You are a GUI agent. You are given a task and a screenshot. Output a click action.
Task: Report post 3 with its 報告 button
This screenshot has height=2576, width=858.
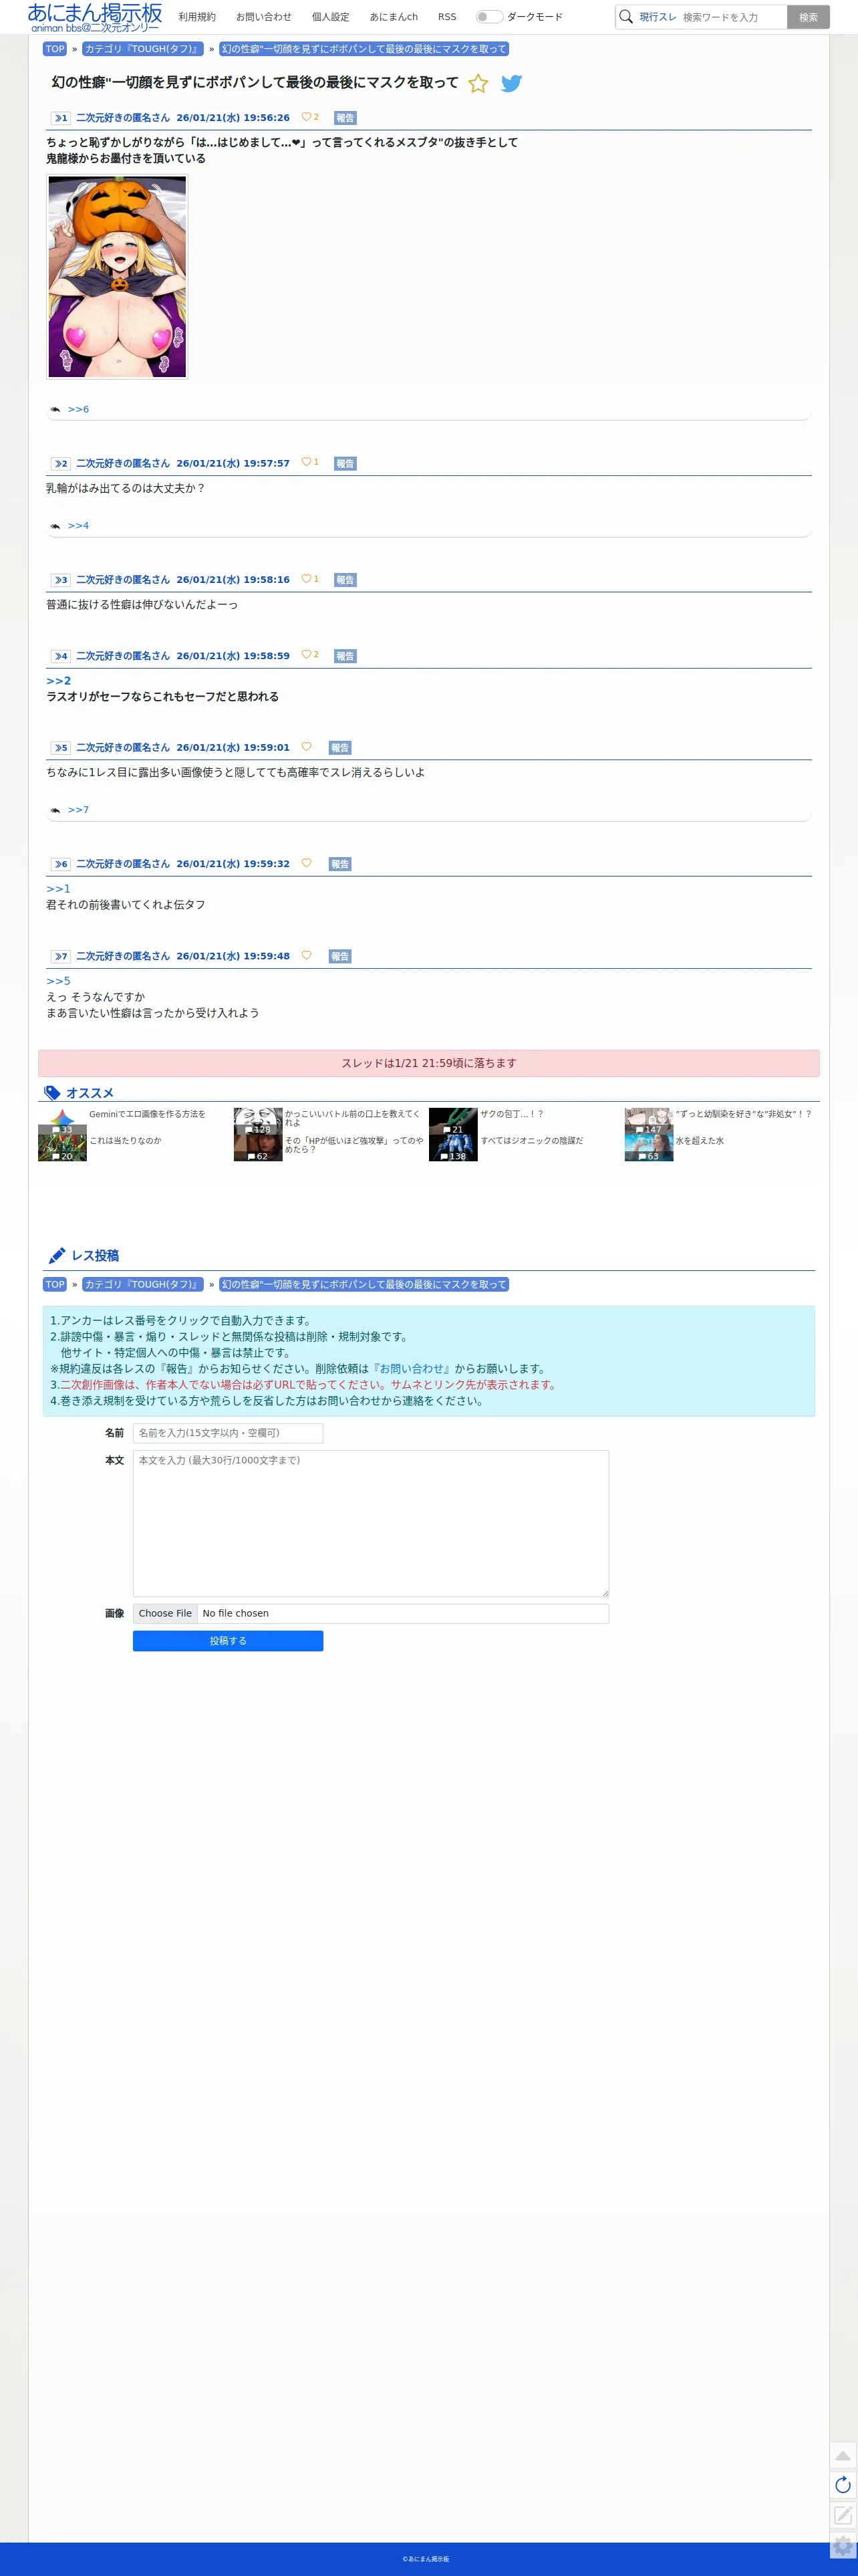(x=345, y=580)
